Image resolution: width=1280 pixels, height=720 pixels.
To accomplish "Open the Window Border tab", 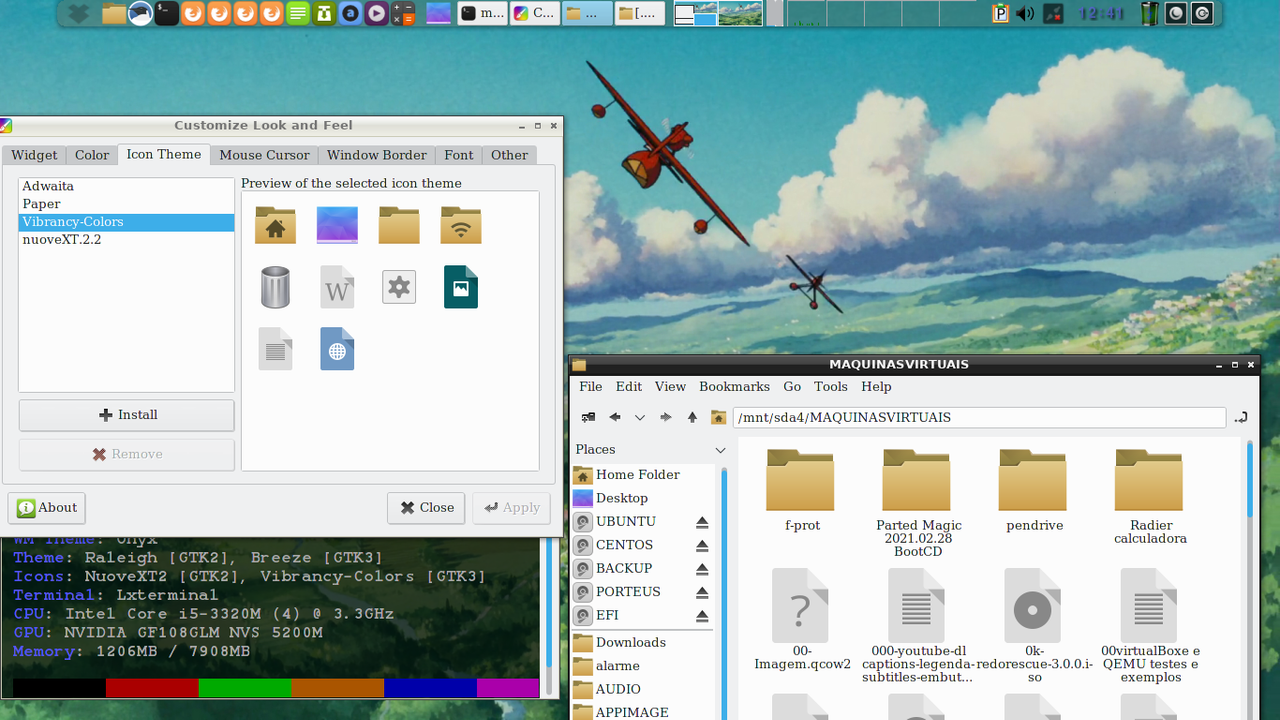I will (x=376, y=155).
